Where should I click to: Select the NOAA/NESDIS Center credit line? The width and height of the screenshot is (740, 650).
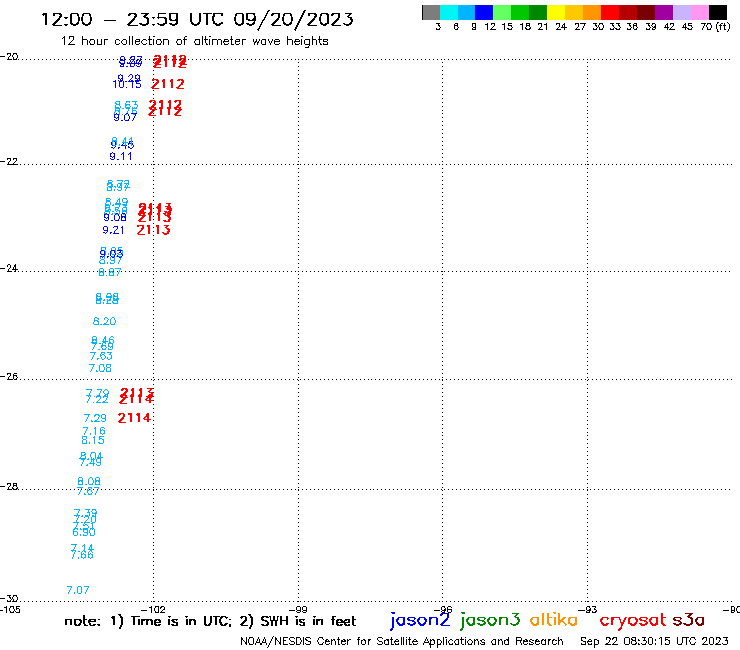pyautogui.click(x=402, y=642)
